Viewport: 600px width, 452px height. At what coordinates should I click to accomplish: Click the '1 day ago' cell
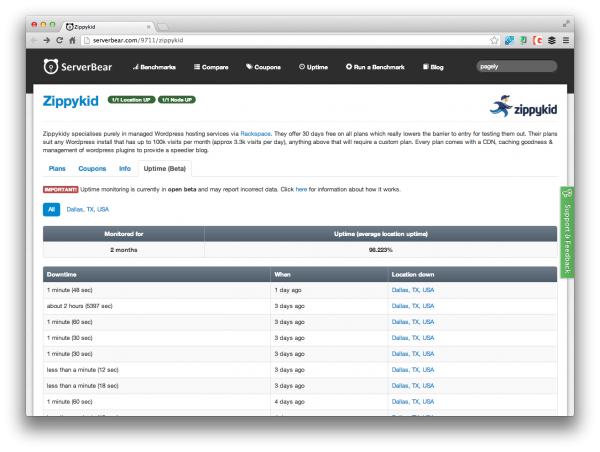(329, 290)
